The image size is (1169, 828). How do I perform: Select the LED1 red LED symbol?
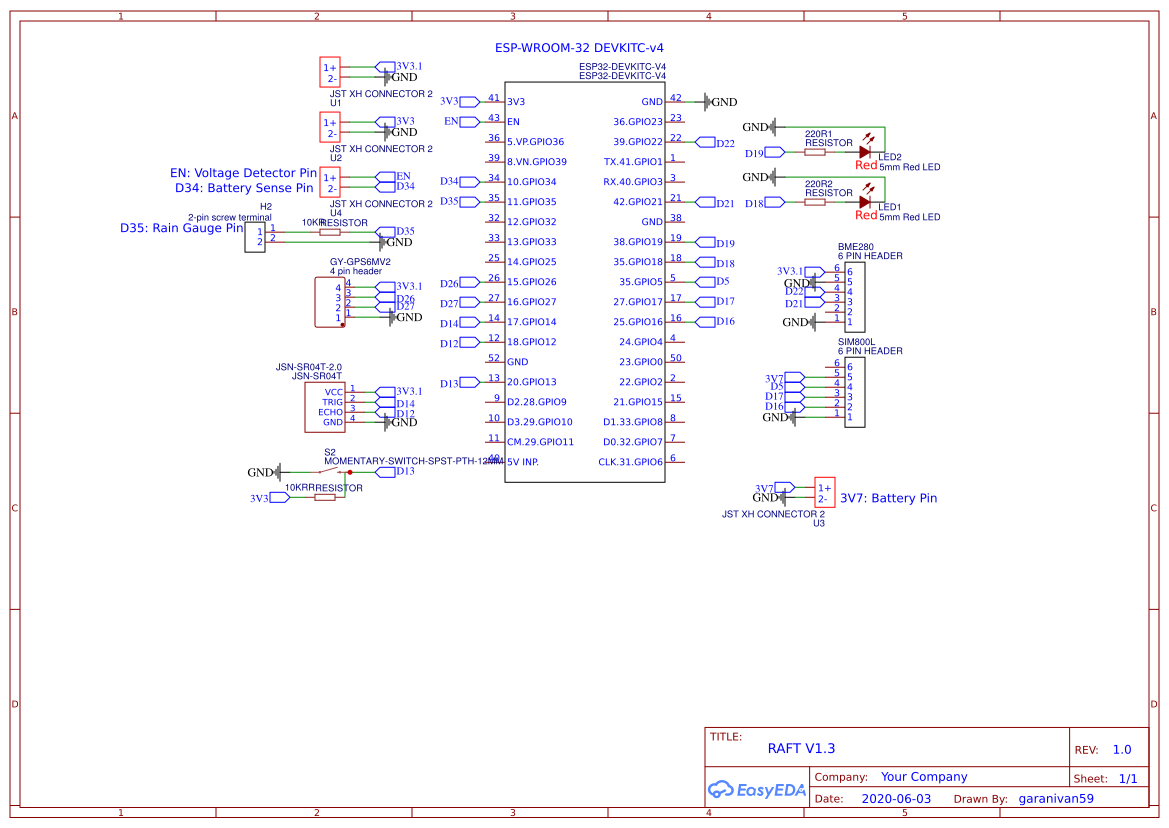865,201
